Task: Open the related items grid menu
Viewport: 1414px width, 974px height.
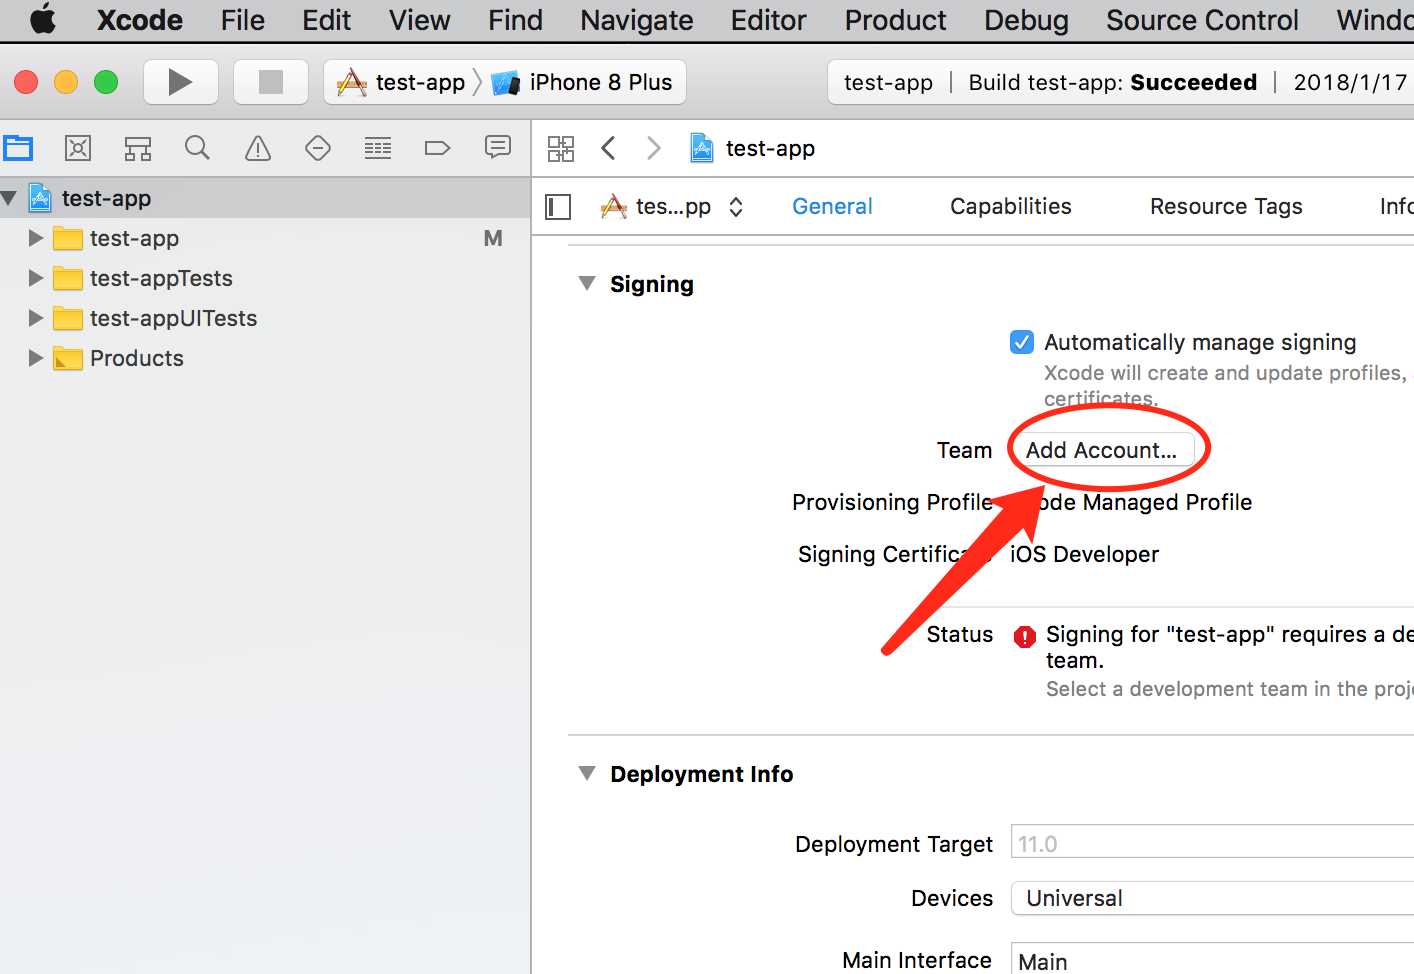Action: [x=561, y=149]
